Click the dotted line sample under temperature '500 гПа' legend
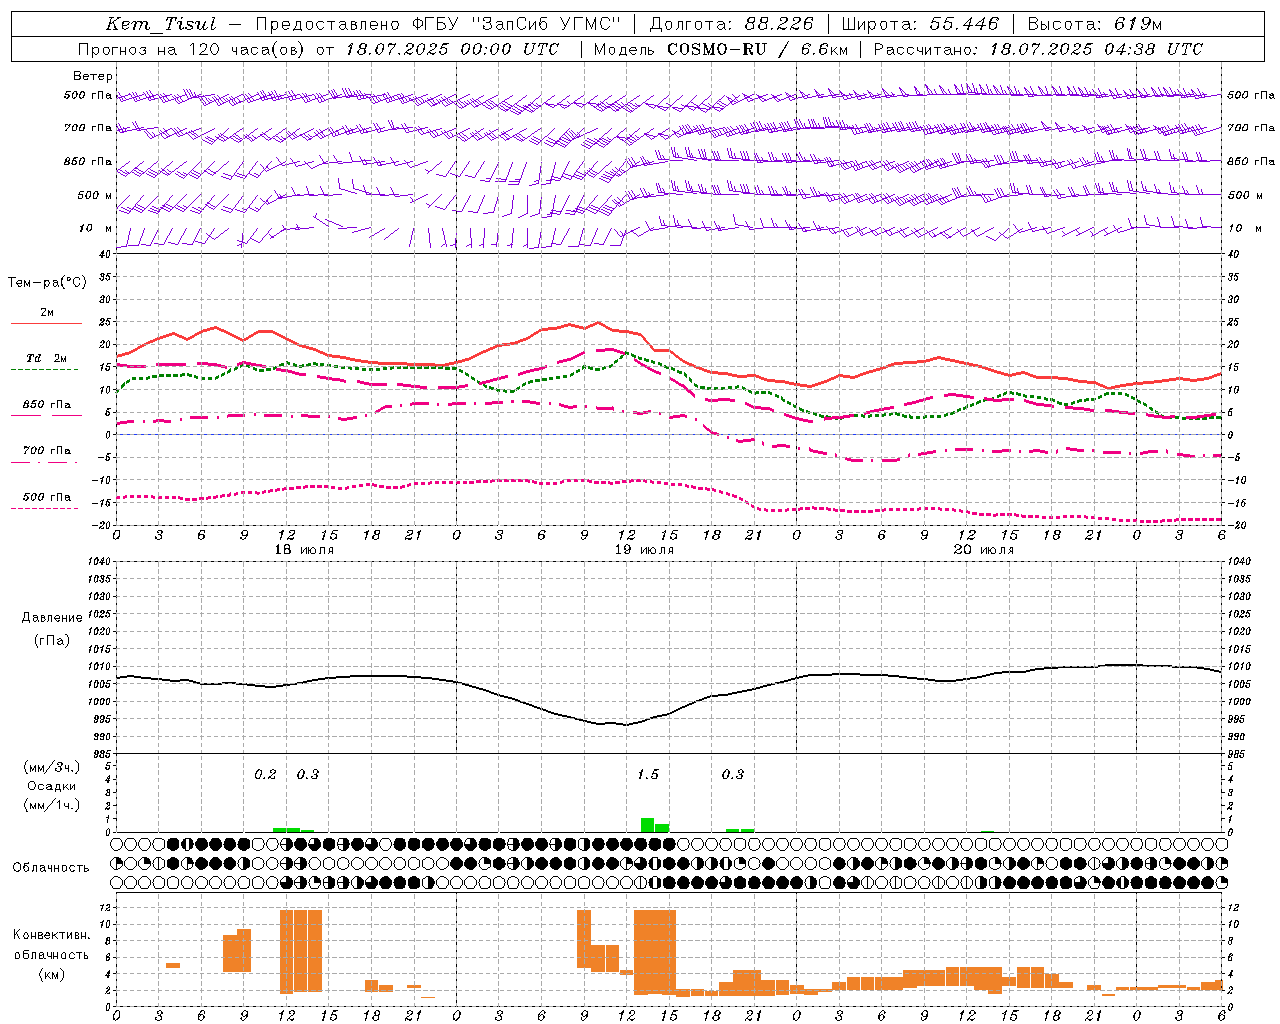 click(x=45, y=508)
